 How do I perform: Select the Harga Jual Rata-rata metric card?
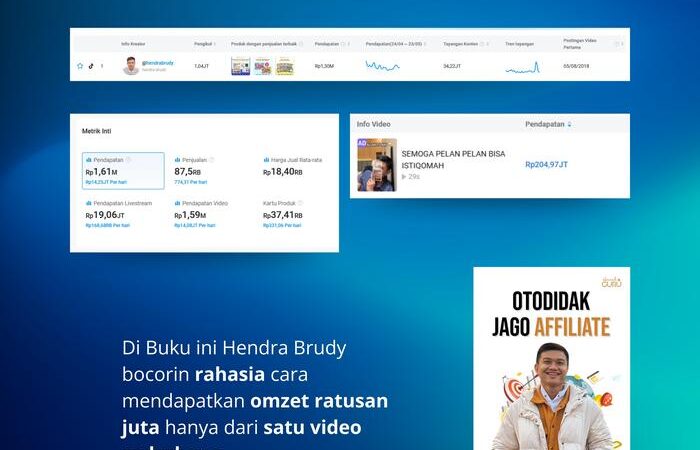(297, 171)
